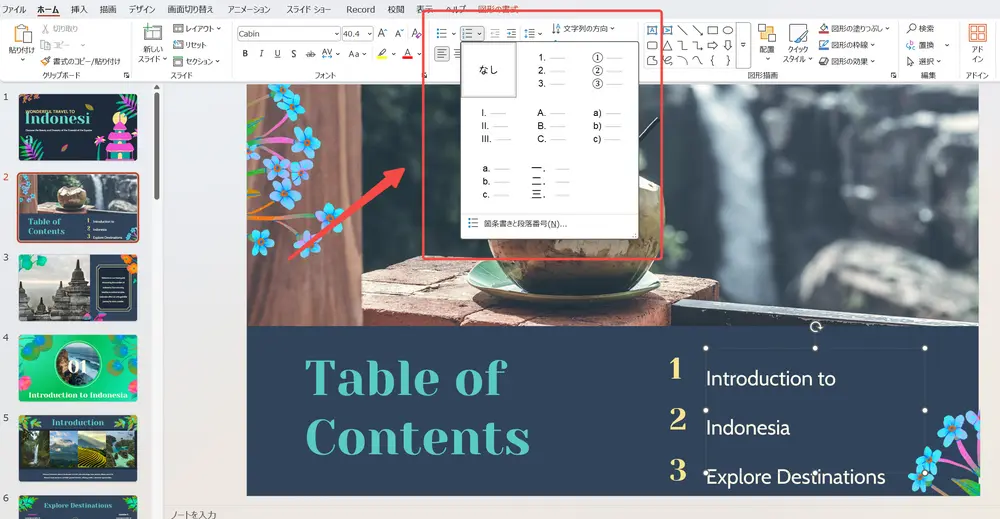Open the shape outline (図形の枠線) dropdown
Screen dimensions: 1000x519
[872, 45]
